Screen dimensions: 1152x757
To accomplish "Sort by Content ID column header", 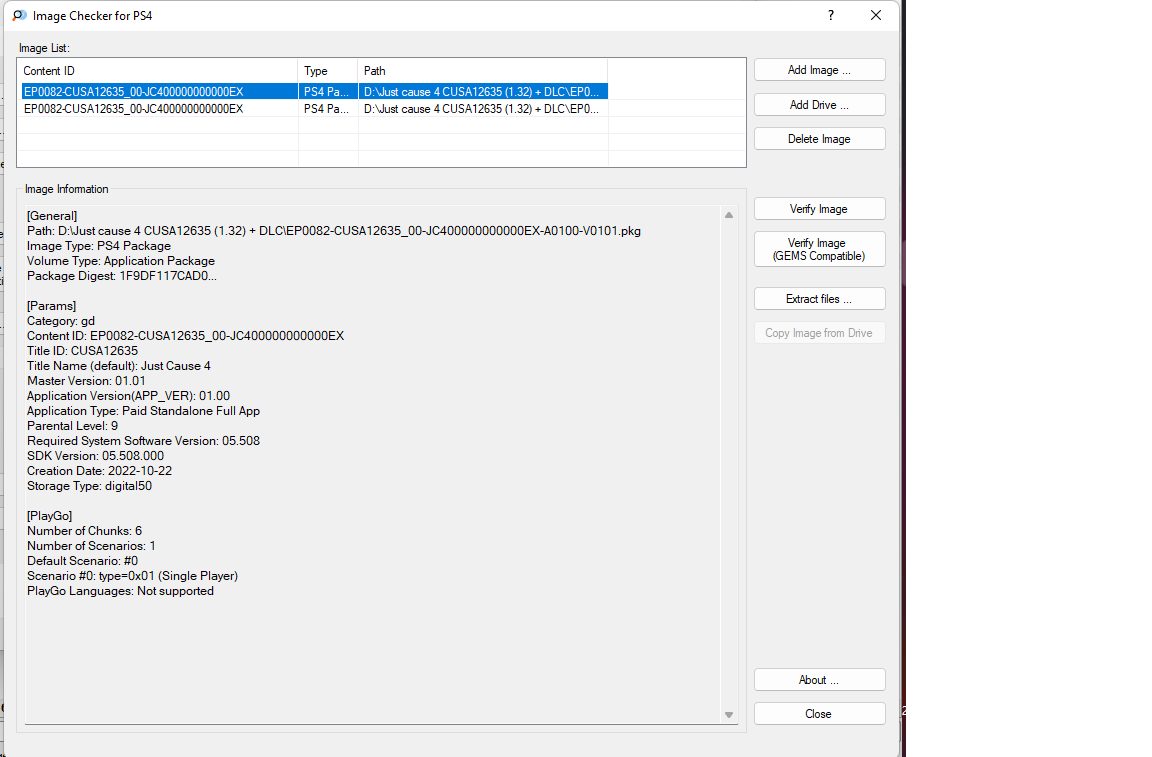I will tap(158, 71).
